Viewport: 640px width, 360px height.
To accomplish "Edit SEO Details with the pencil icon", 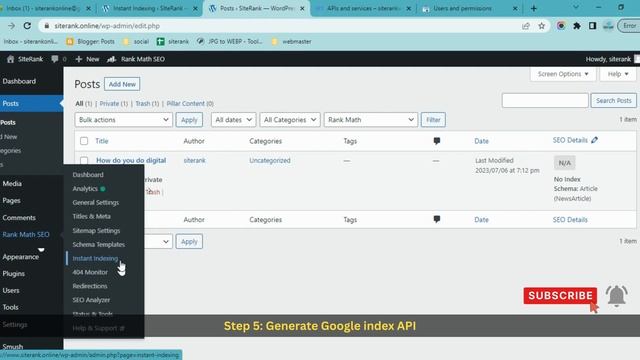I will pos(595,140).
